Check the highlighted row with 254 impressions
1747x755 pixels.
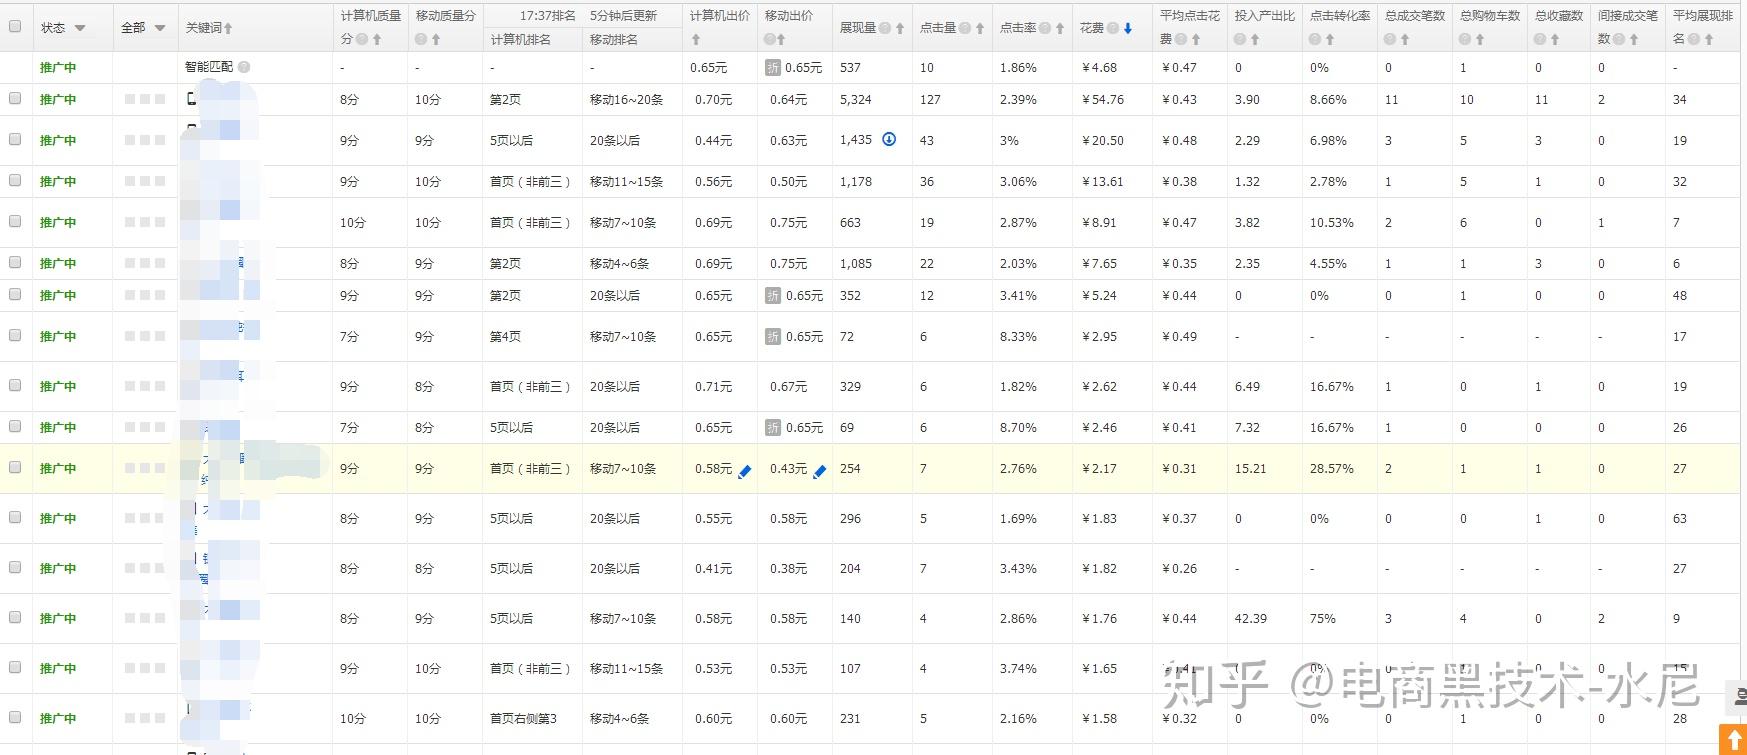15,467
